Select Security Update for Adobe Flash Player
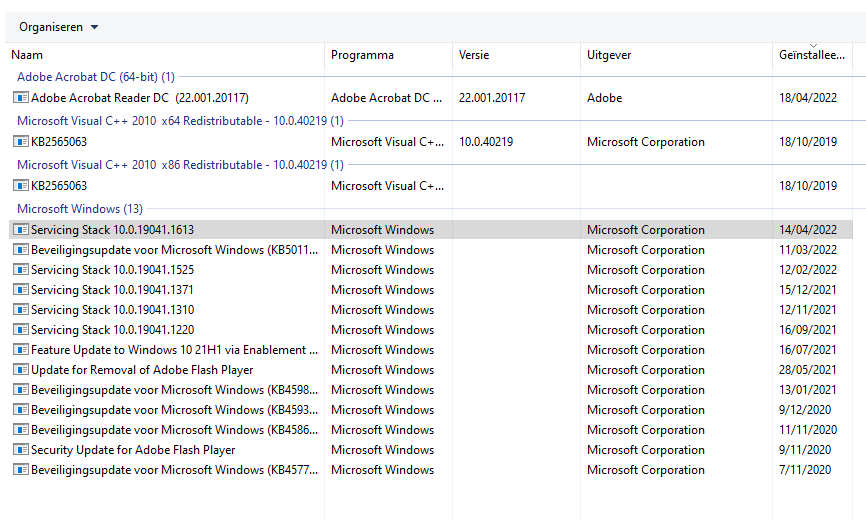The height and width of the screenshot is (520, 866). [133, 450]
